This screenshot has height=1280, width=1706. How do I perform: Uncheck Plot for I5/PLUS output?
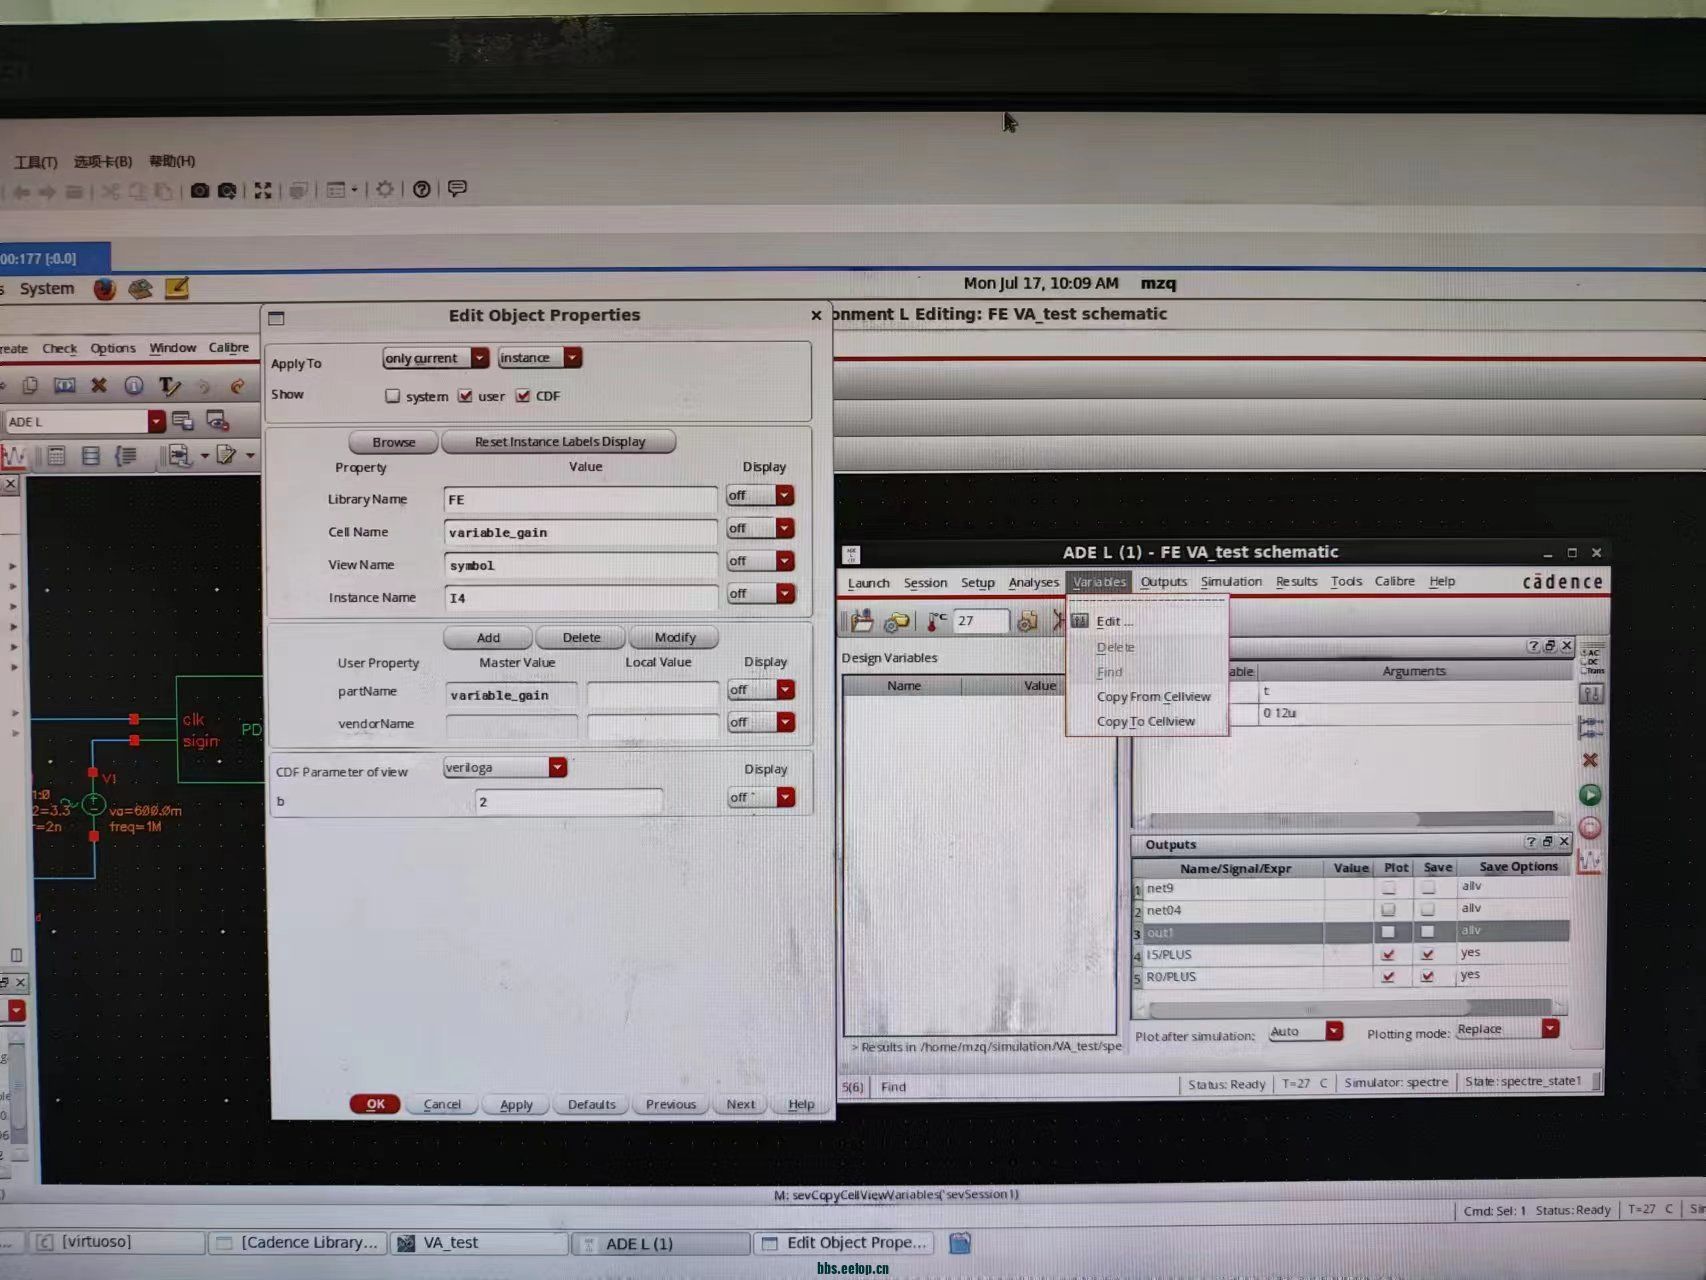(x=1388, y=954)
